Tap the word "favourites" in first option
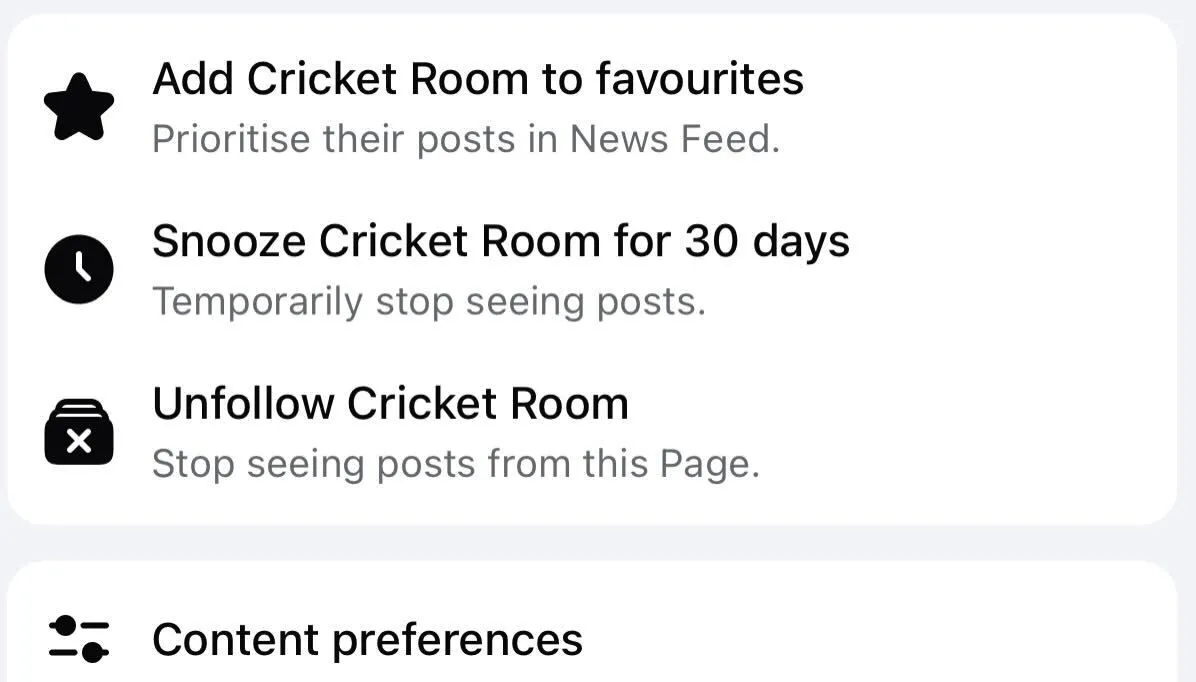 tap(700, 79)
